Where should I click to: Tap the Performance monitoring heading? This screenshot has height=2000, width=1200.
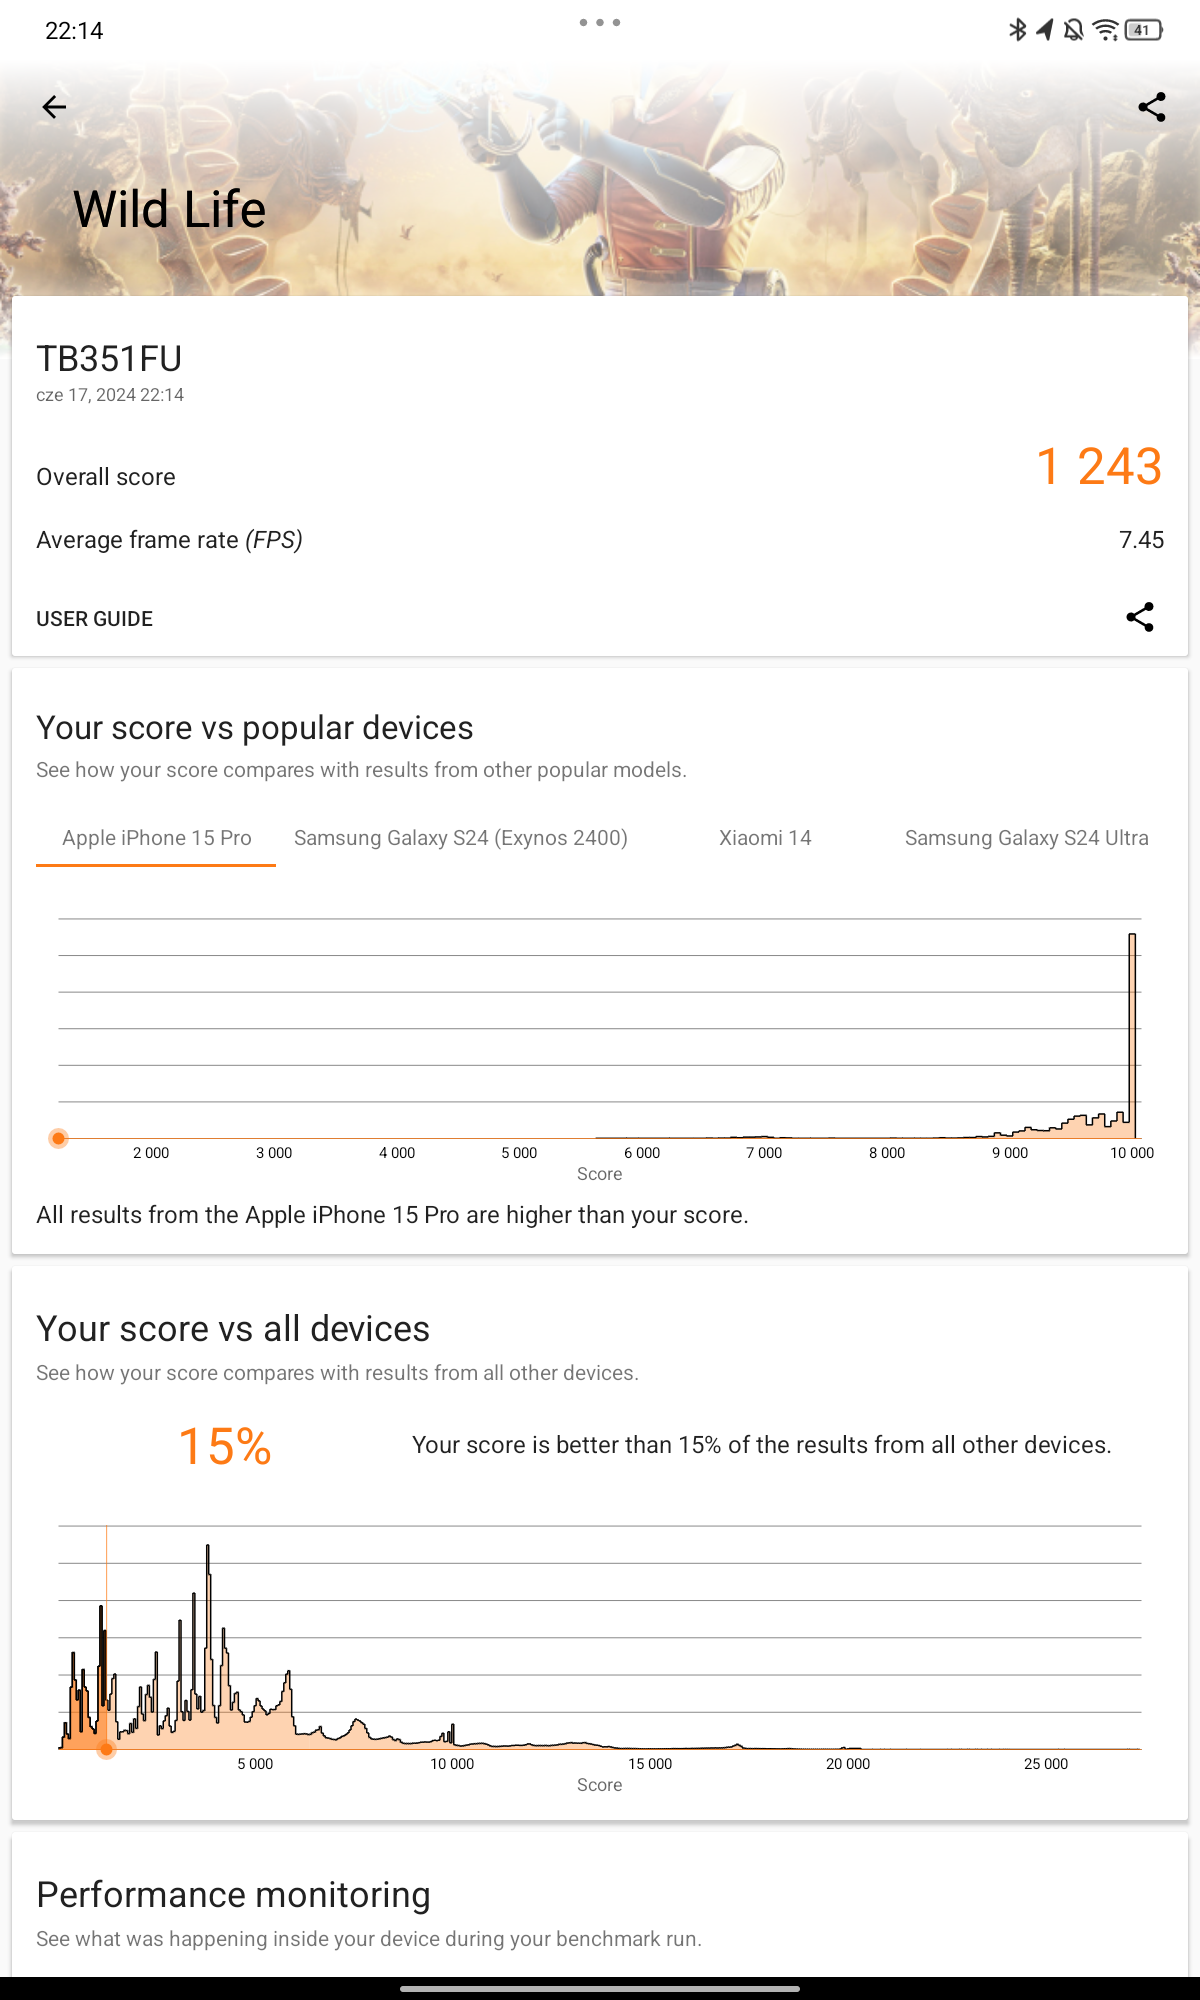coord(233,1895)
